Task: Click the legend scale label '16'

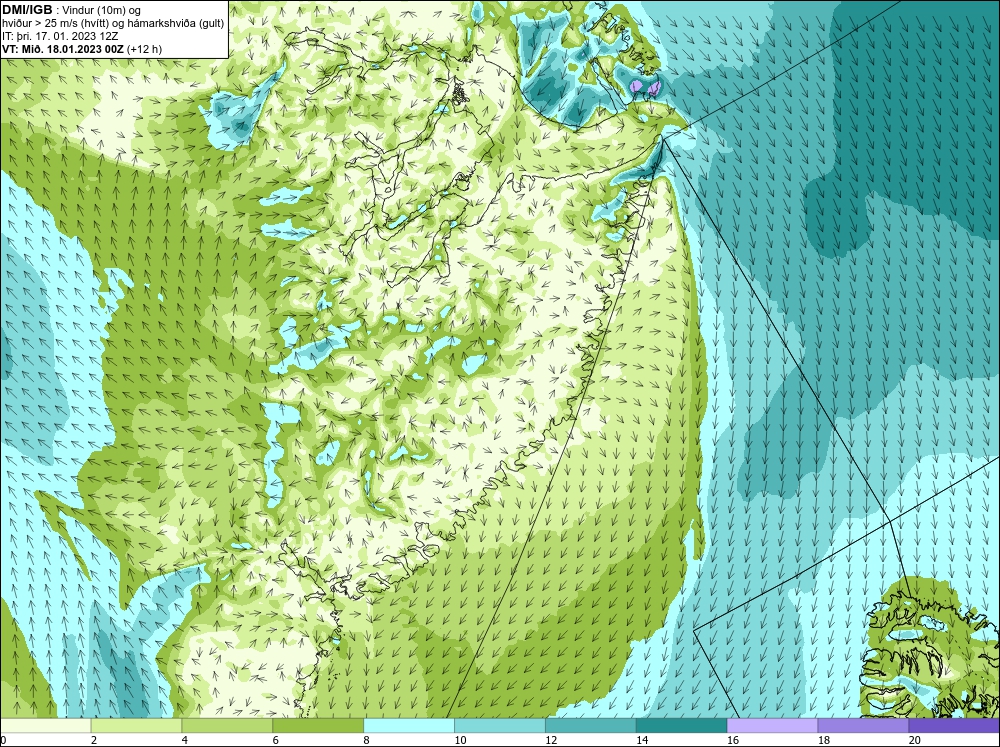Action: coord(733,740)
